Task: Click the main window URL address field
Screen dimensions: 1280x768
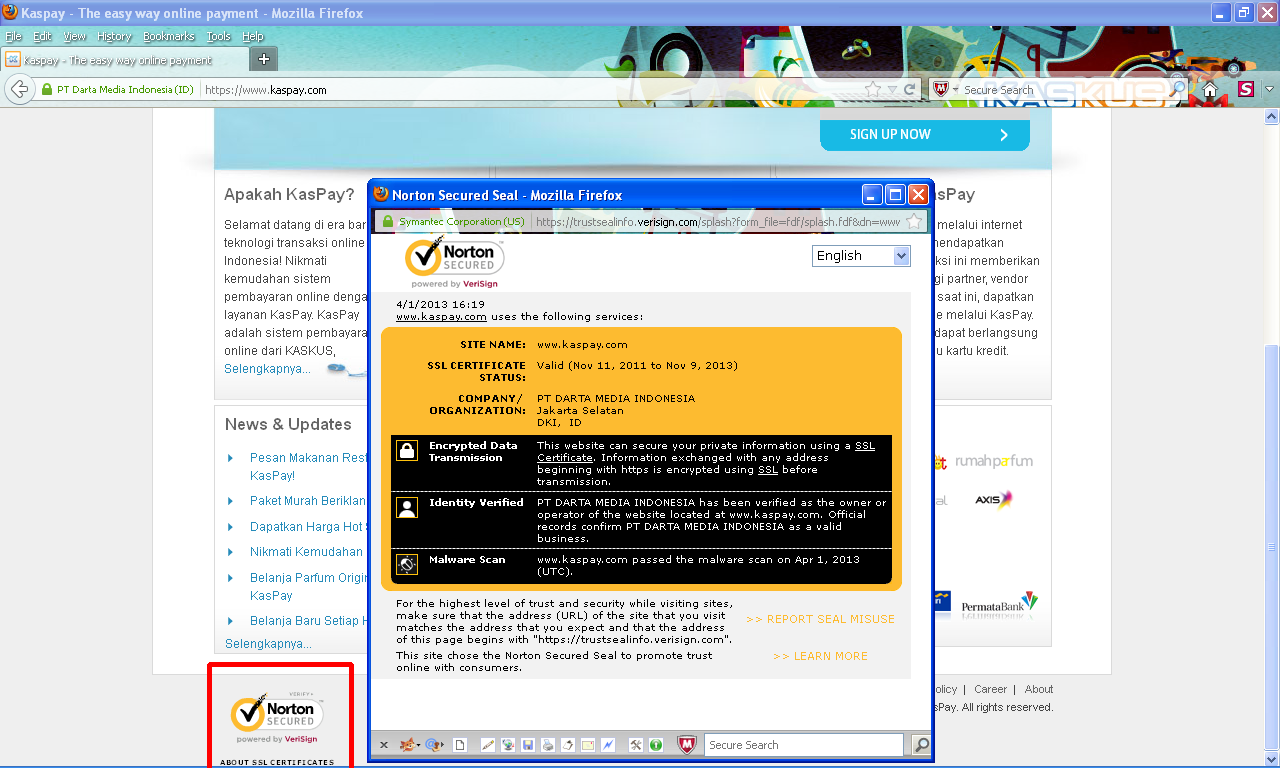Action: click(x=530, y=90)
